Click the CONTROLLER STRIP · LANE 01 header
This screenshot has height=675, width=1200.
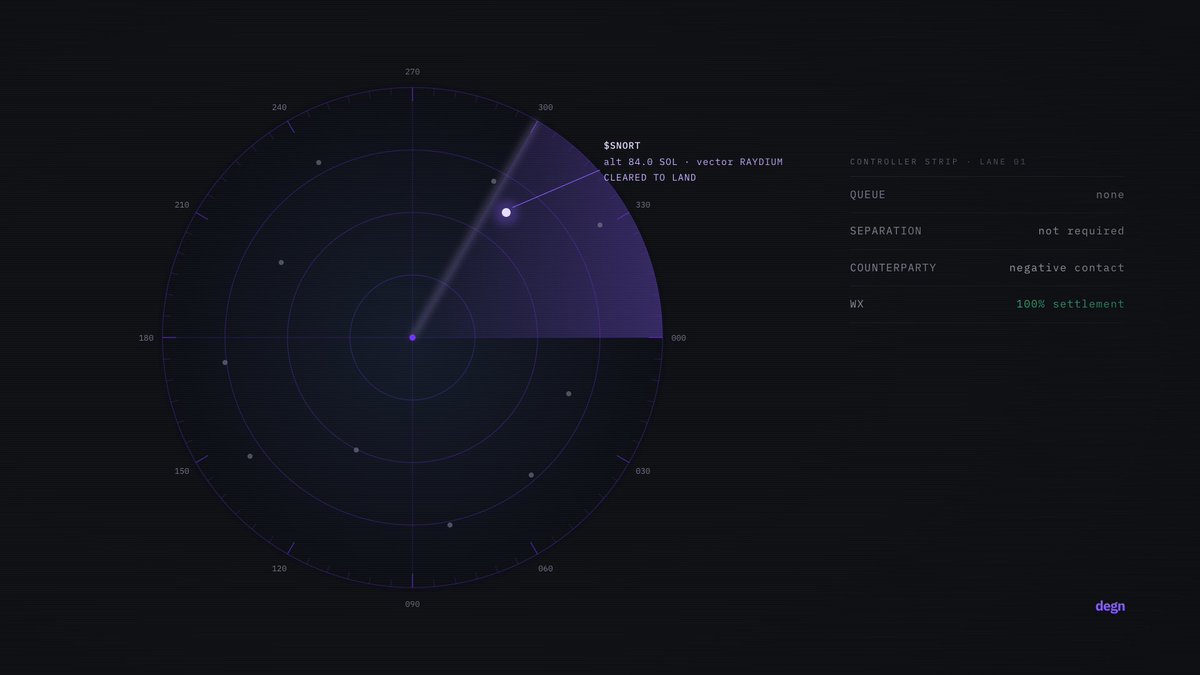(x=938, y=162)
